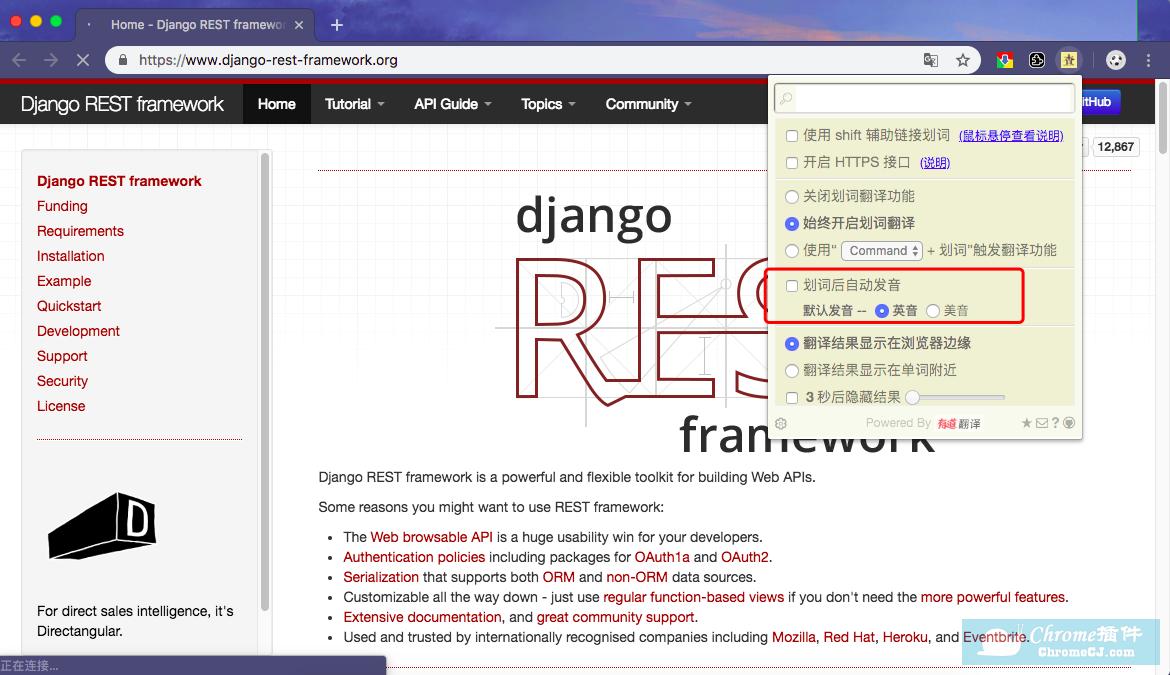Click the envelope feedback icon in popup
This screenshot has height=675, width=1170.
[x=1042, y=423]
